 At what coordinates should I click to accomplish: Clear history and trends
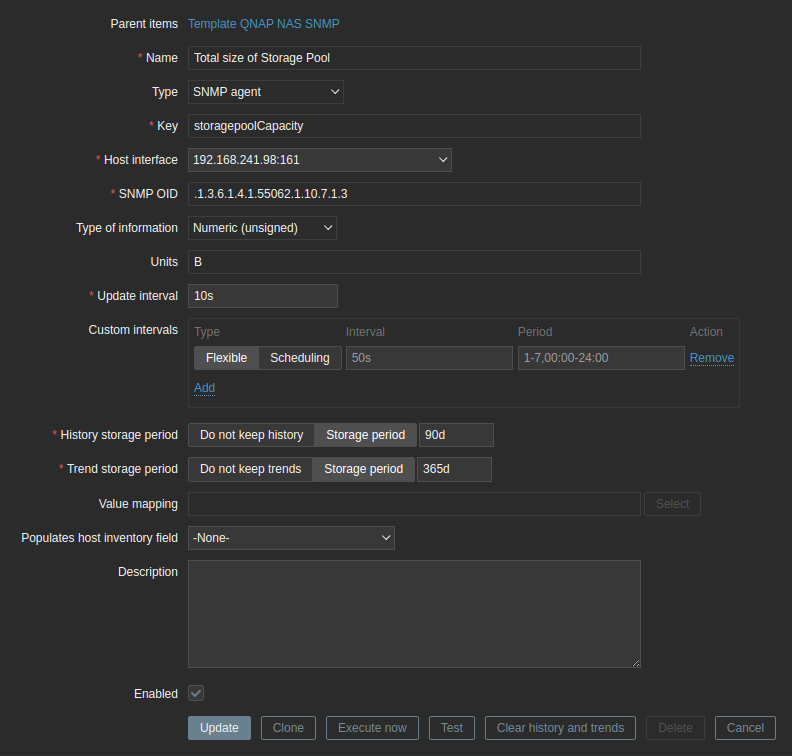[560, 728]
